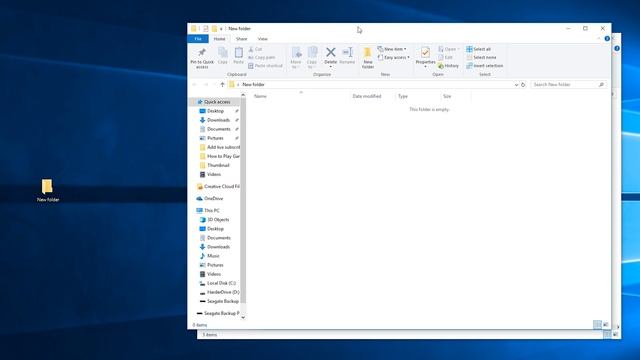This screenshot has height=360, width=640.
Task: Select Quick access in navigation pane
Action: [213, 102]
